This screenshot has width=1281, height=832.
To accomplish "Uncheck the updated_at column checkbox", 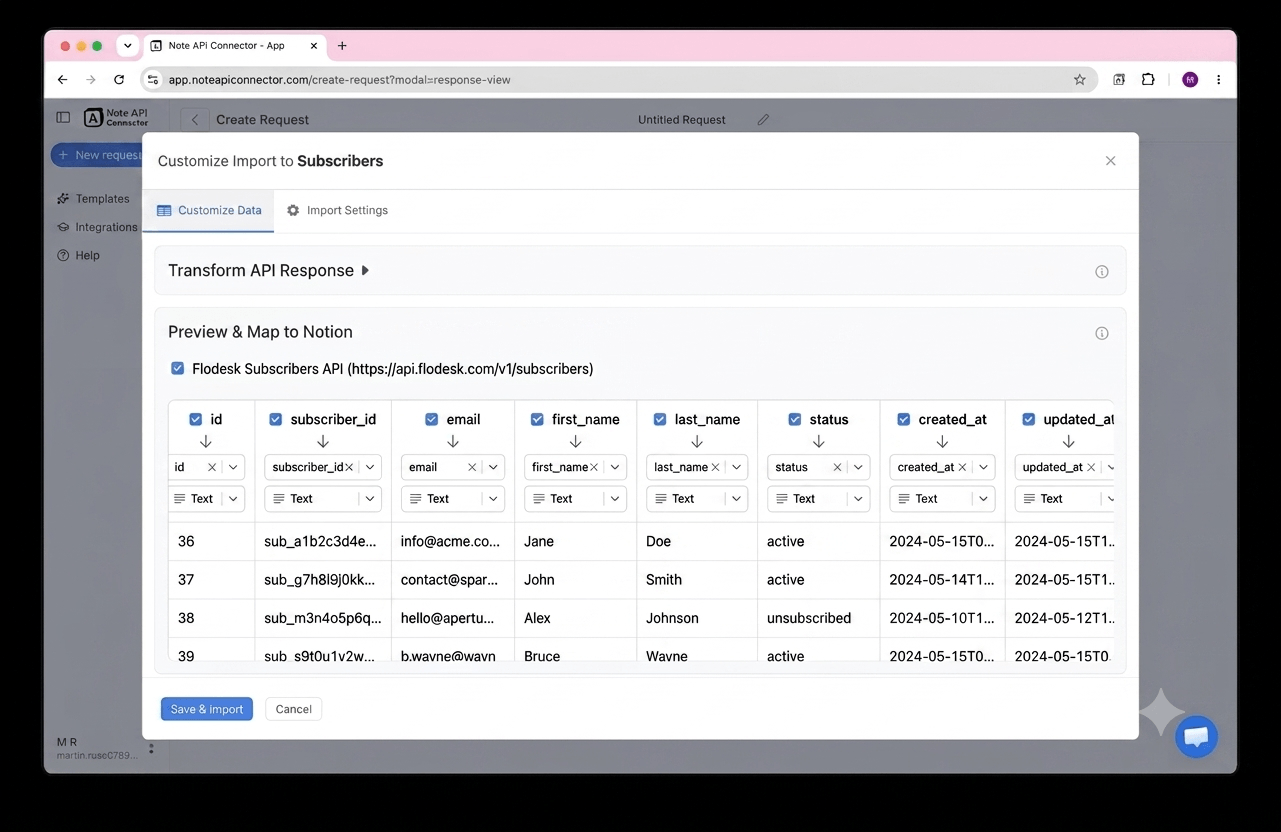I will coord(1029,420).
